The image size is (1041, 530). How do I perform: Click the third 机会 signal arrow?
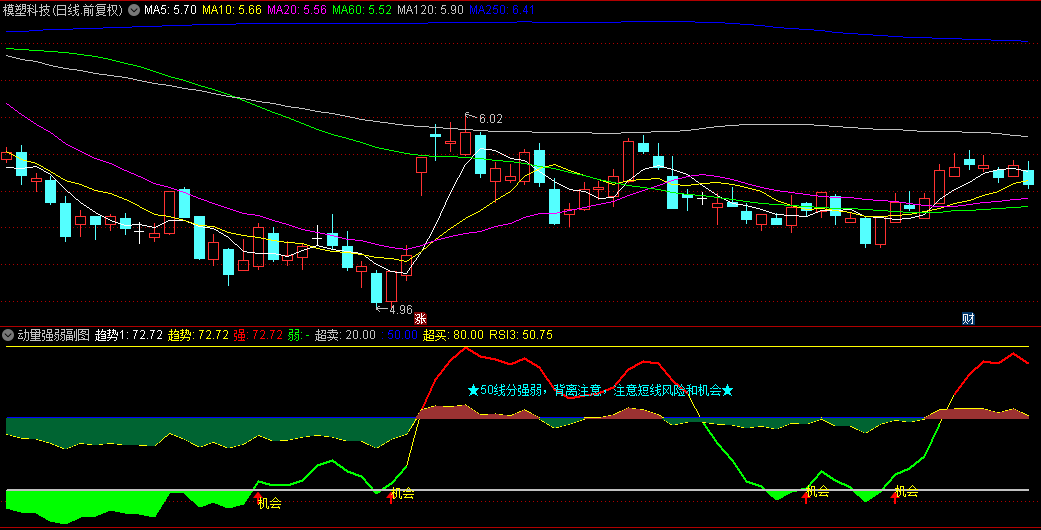(x=805, y=497)
